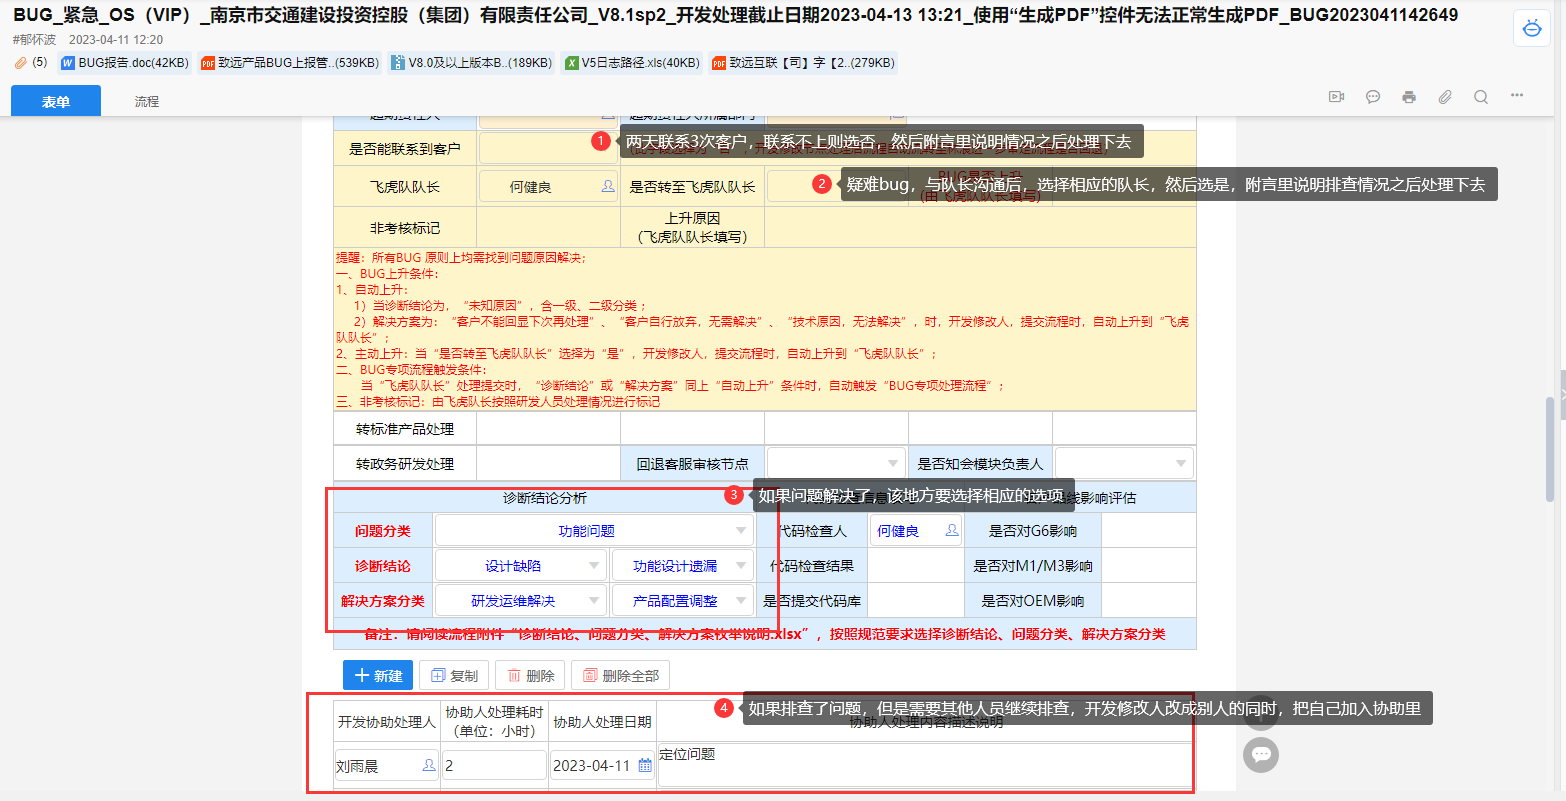This screenshot has height=801, width=1566.
Task: Select the 表单 tab
Action: coord(56,101)
